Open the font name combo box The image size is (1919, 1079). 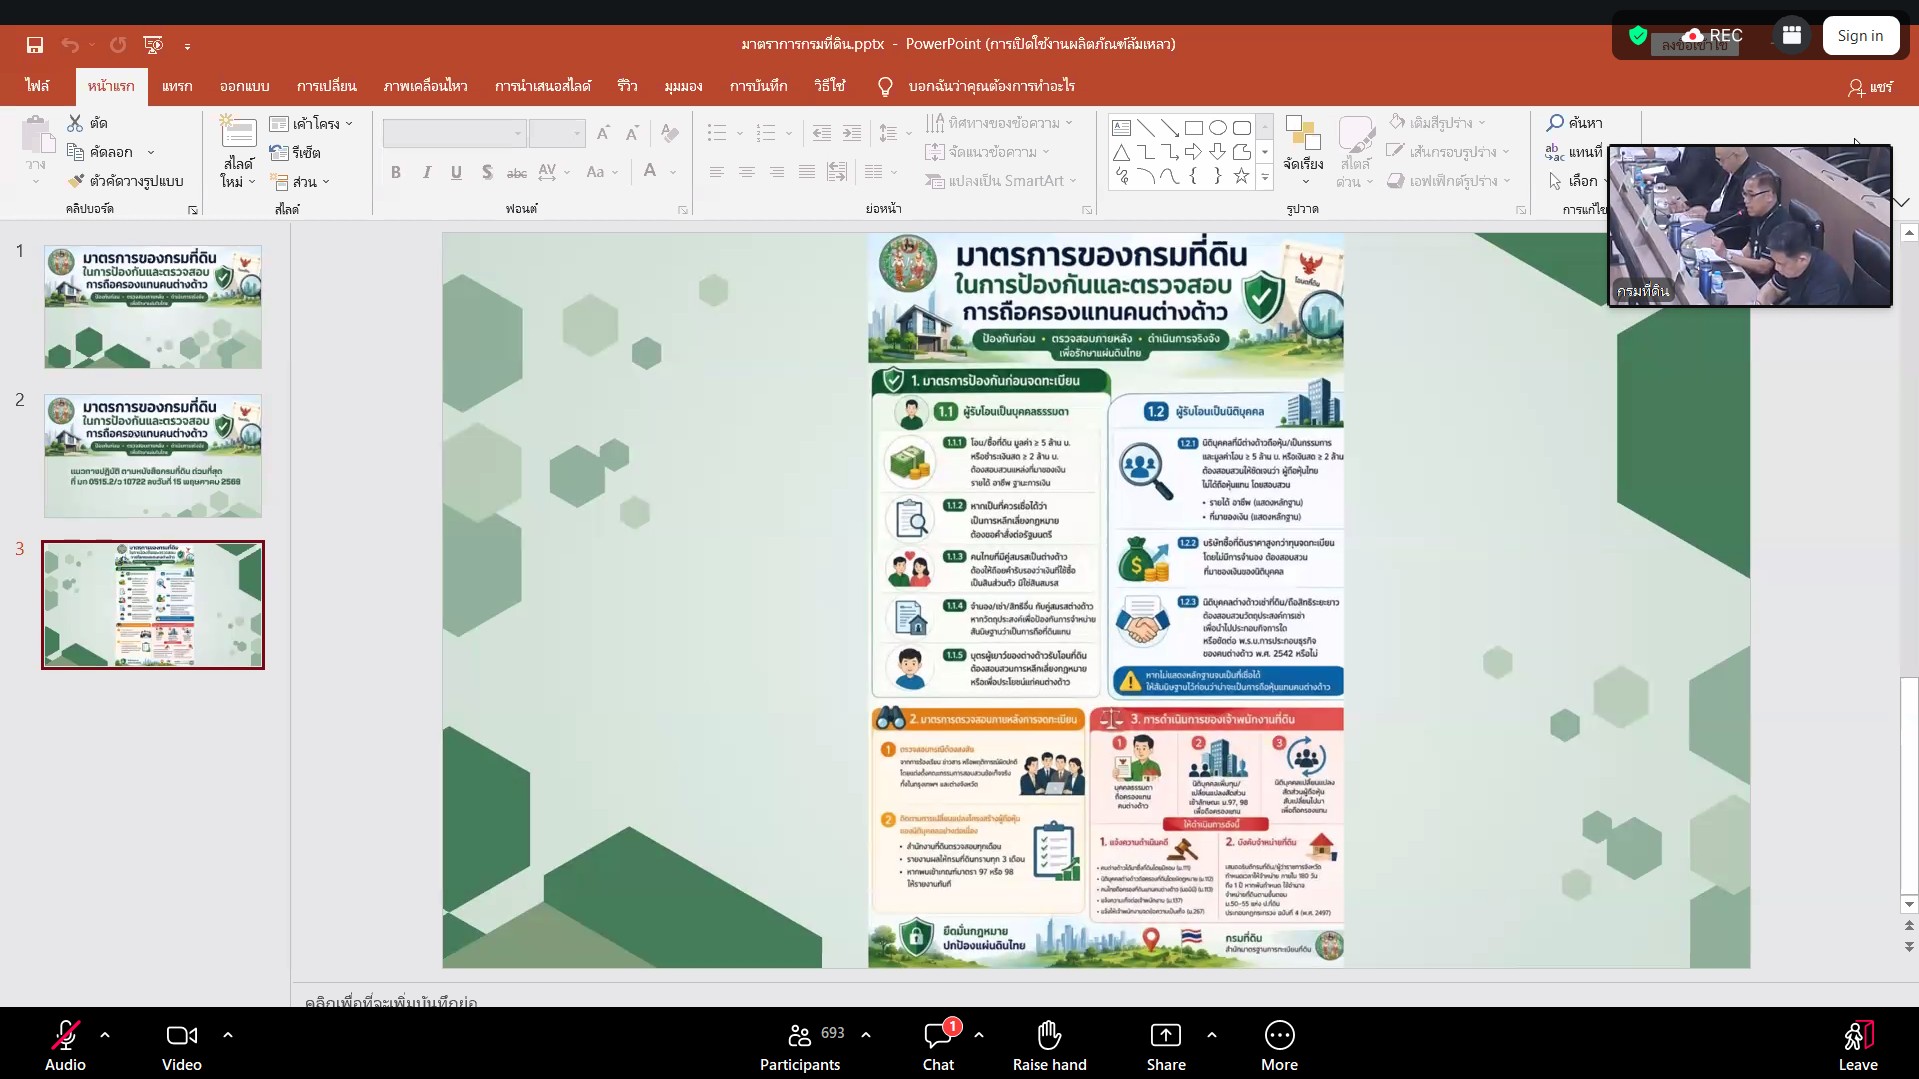[455, 133]
